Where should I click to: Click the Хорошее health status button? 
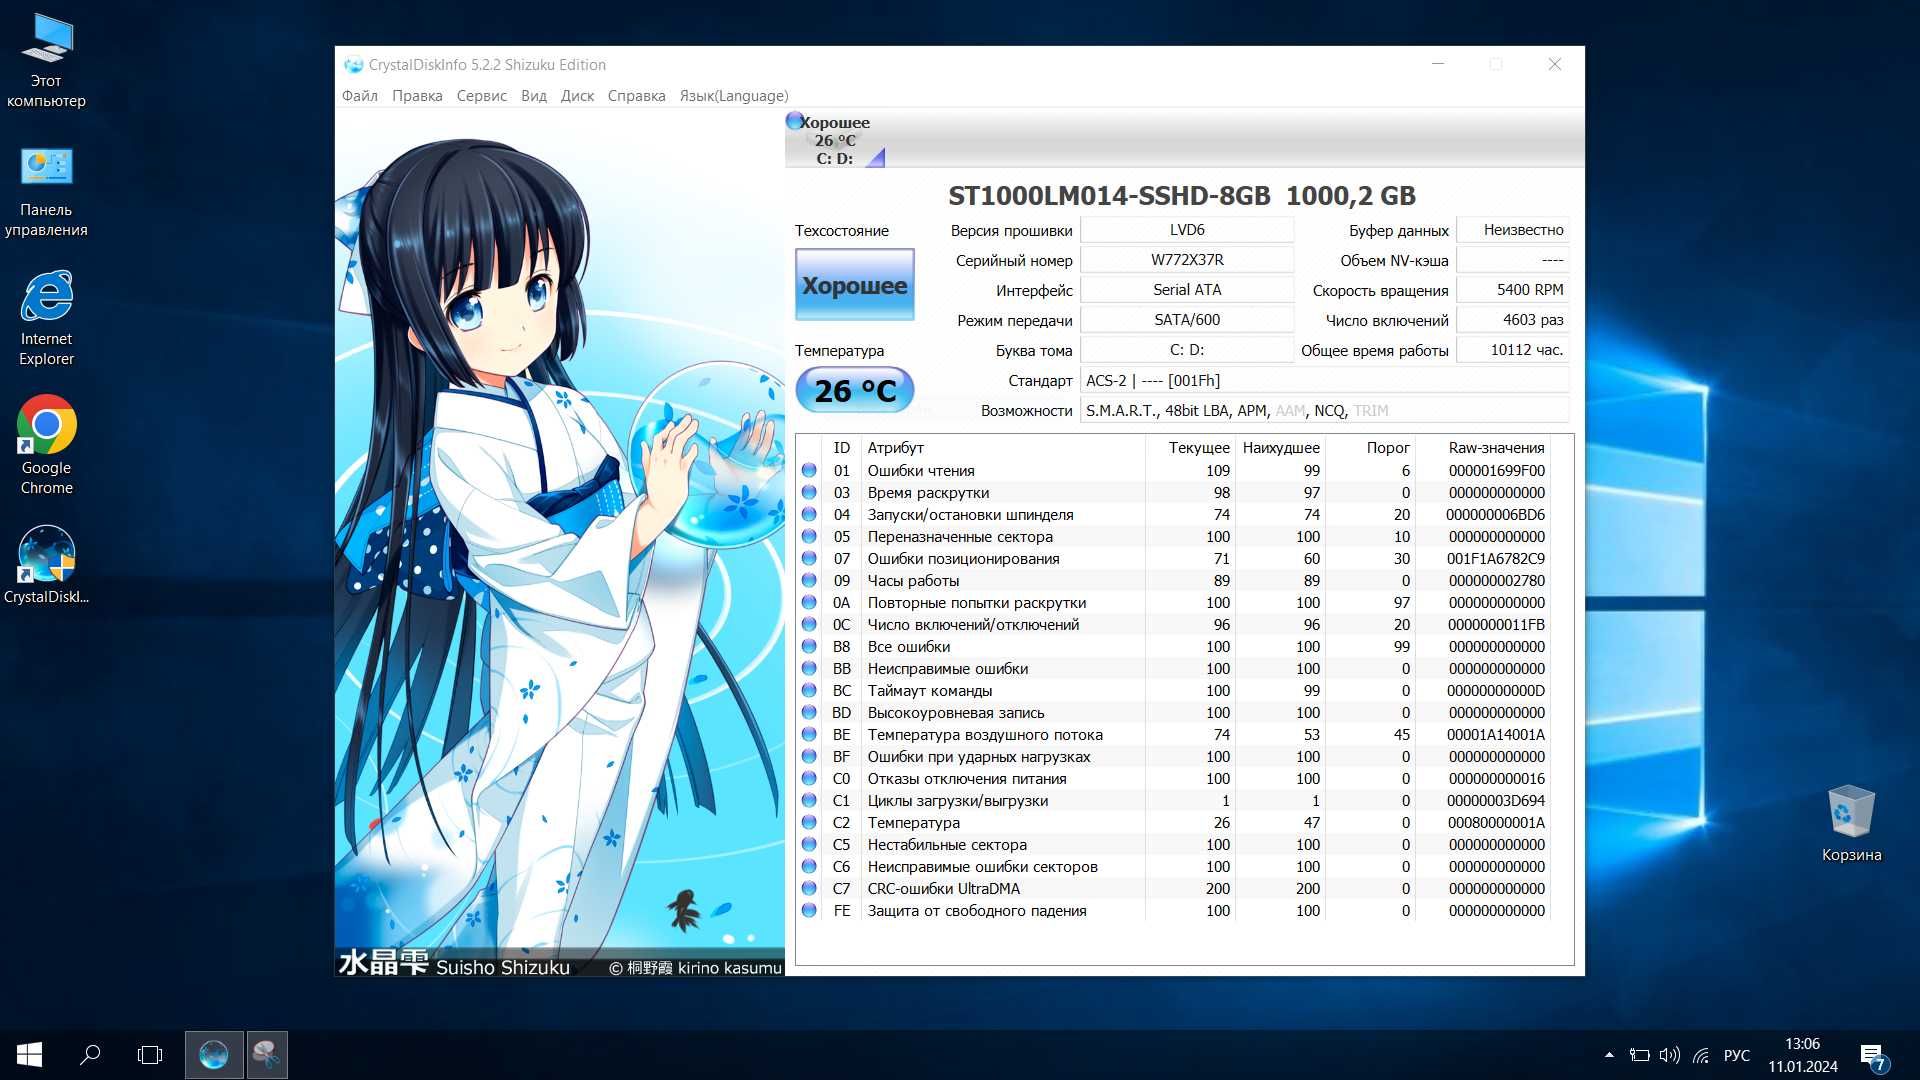coord(855,285)
